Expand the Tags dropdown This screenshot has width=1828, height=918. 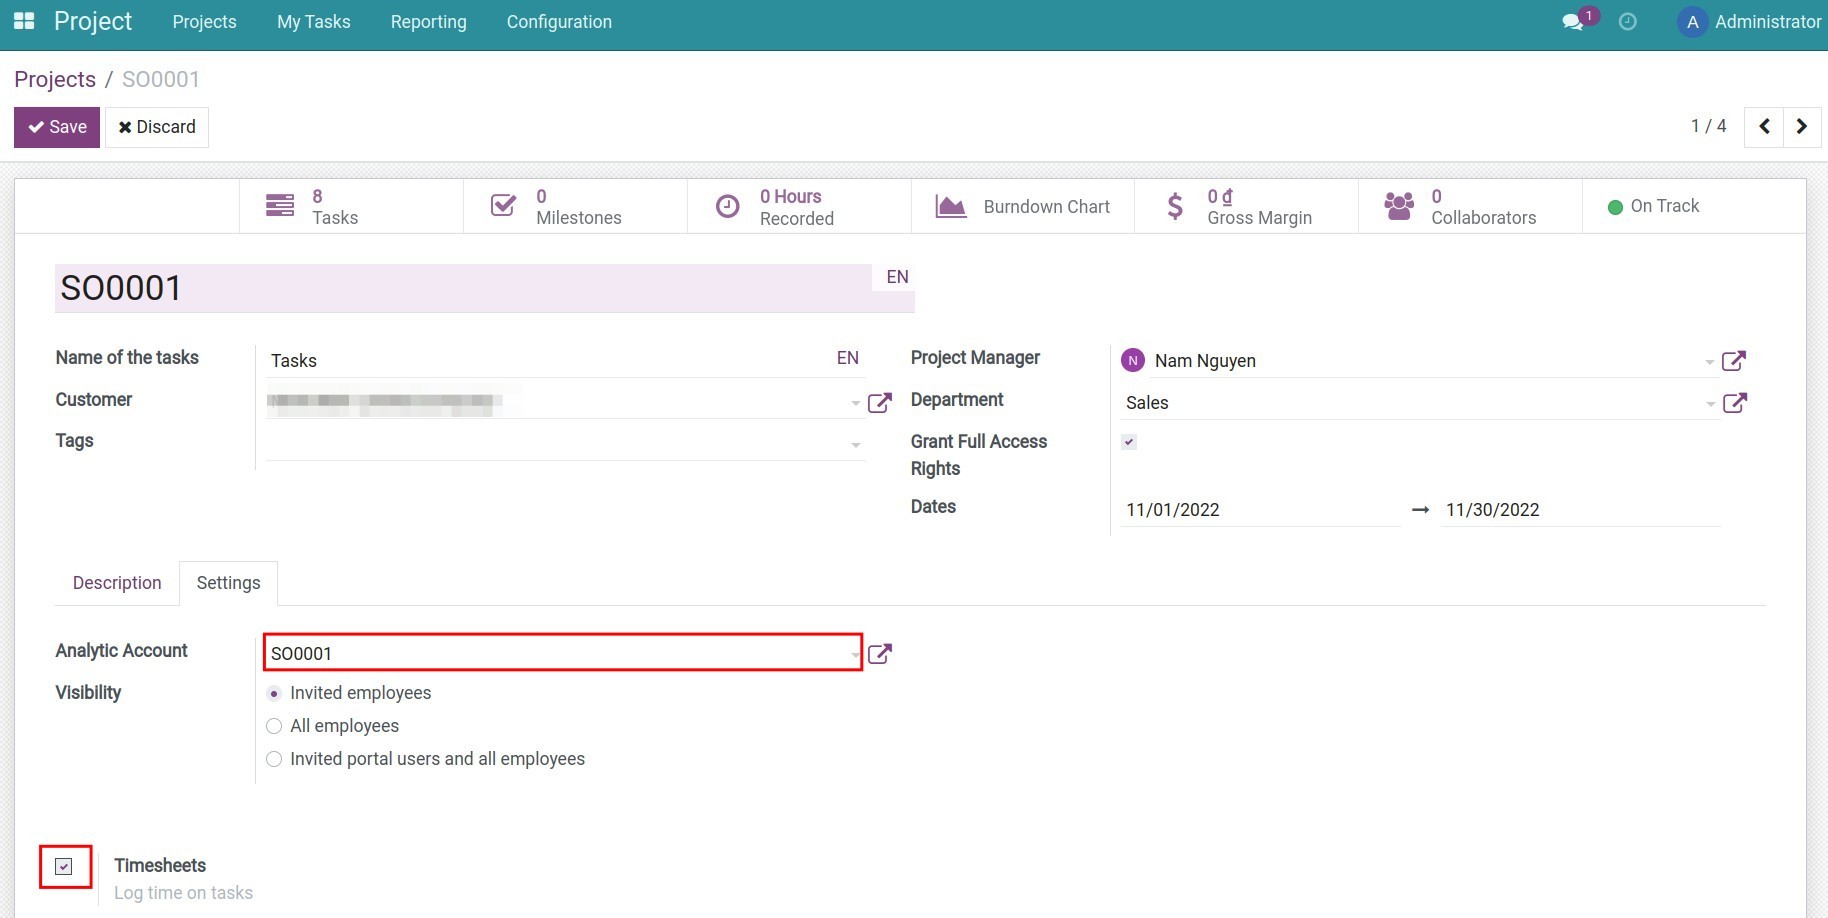855,443
